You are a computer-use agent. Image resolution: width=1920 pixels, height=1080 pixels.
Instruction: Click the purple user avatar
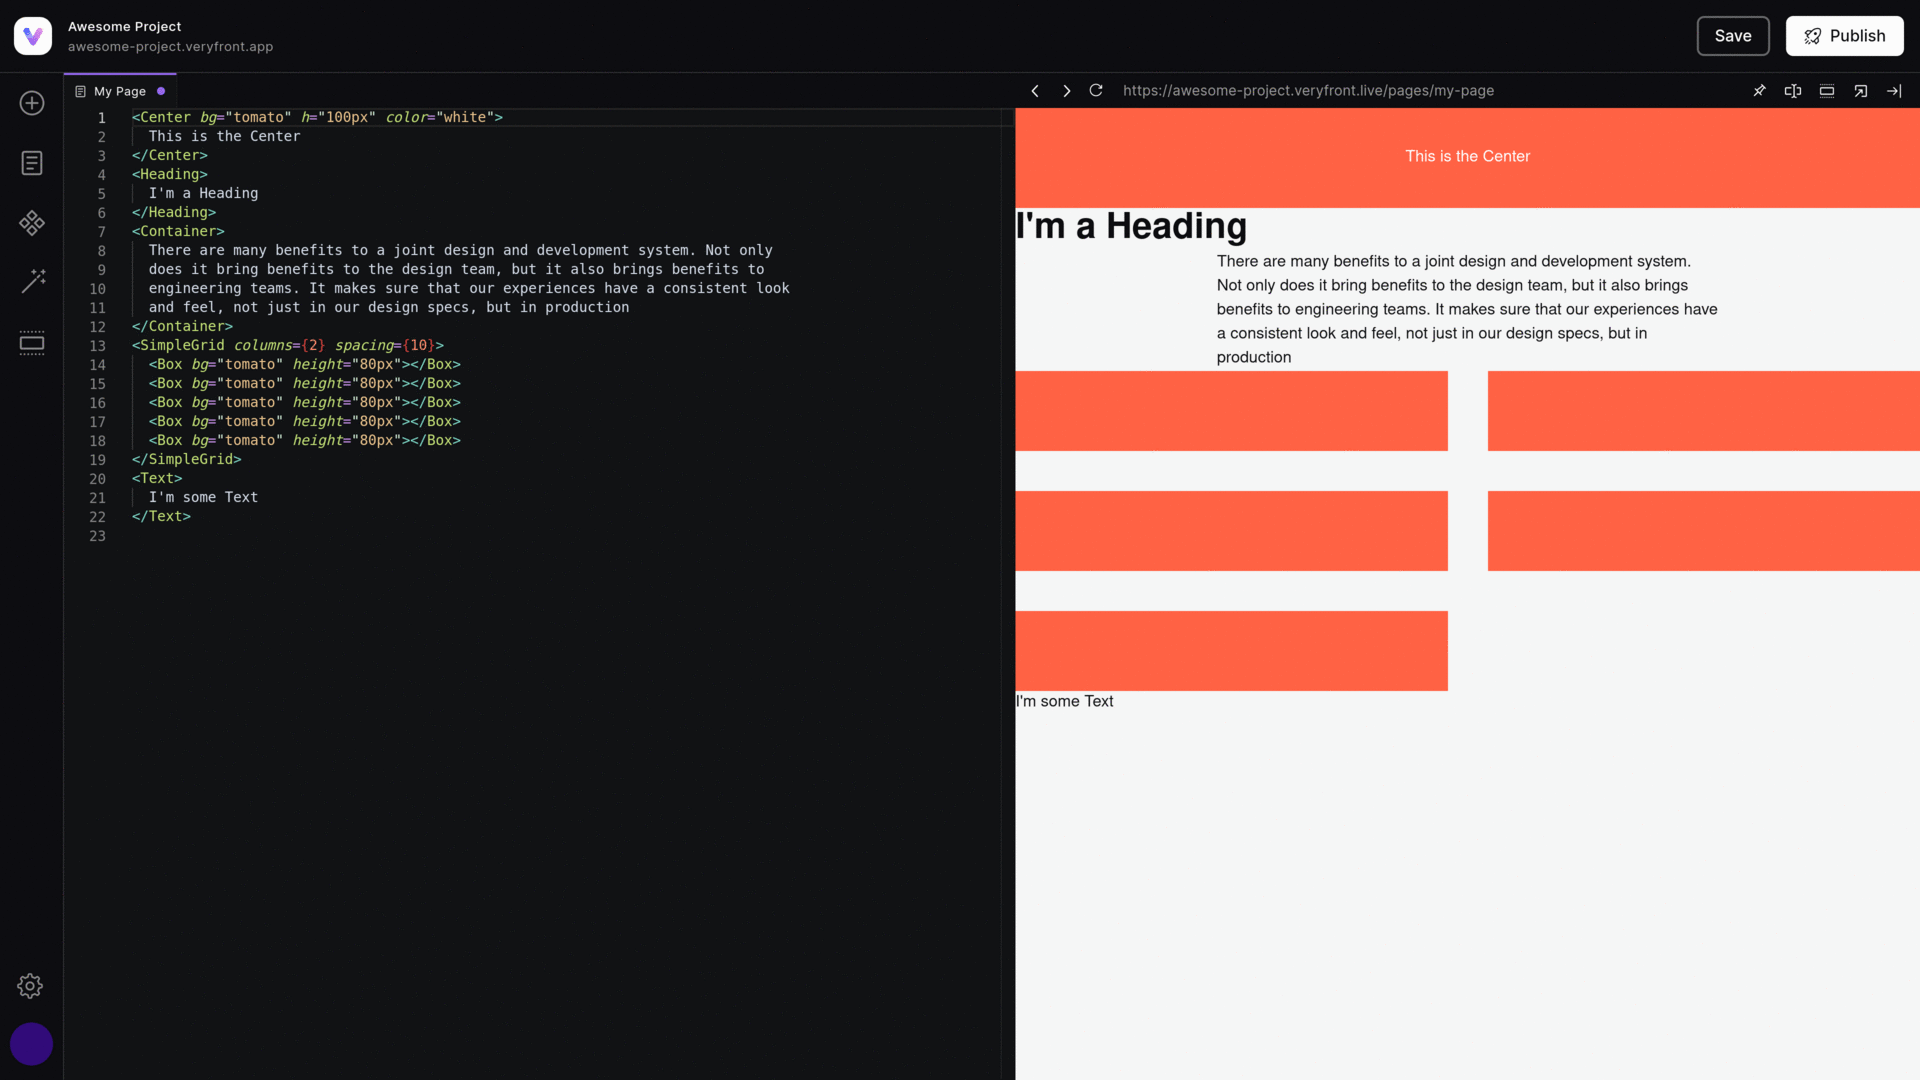pyautogui.click(x=31, y=1044)
